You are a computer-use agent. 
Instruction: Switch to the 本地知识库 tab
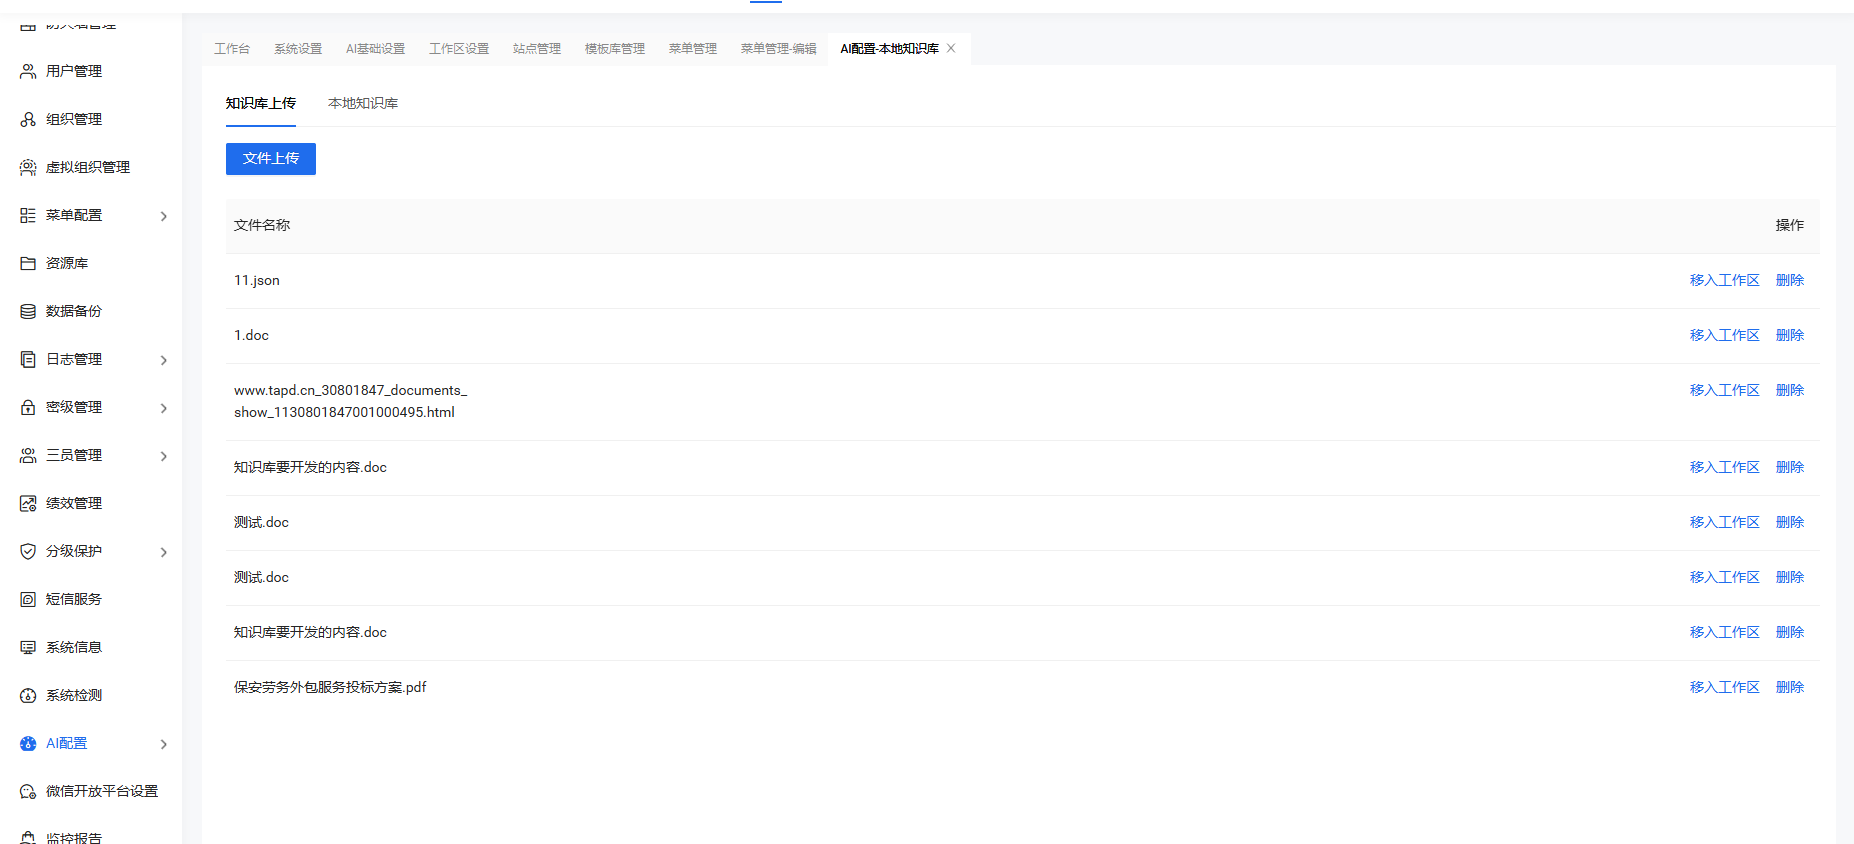pyautogui.click(x=363, y=104)
